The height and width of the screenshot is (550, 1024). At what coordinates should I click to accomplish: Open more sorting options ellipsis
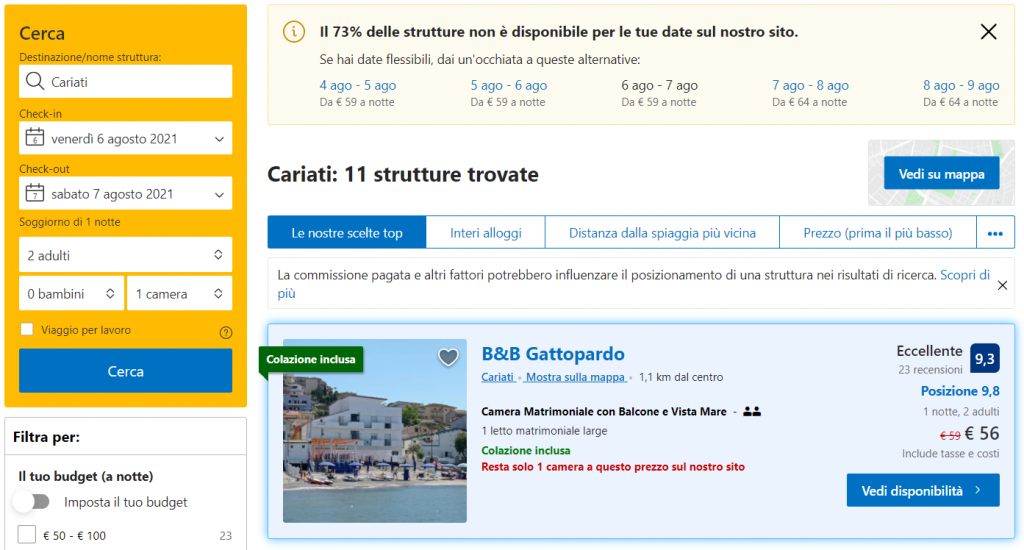994,233
